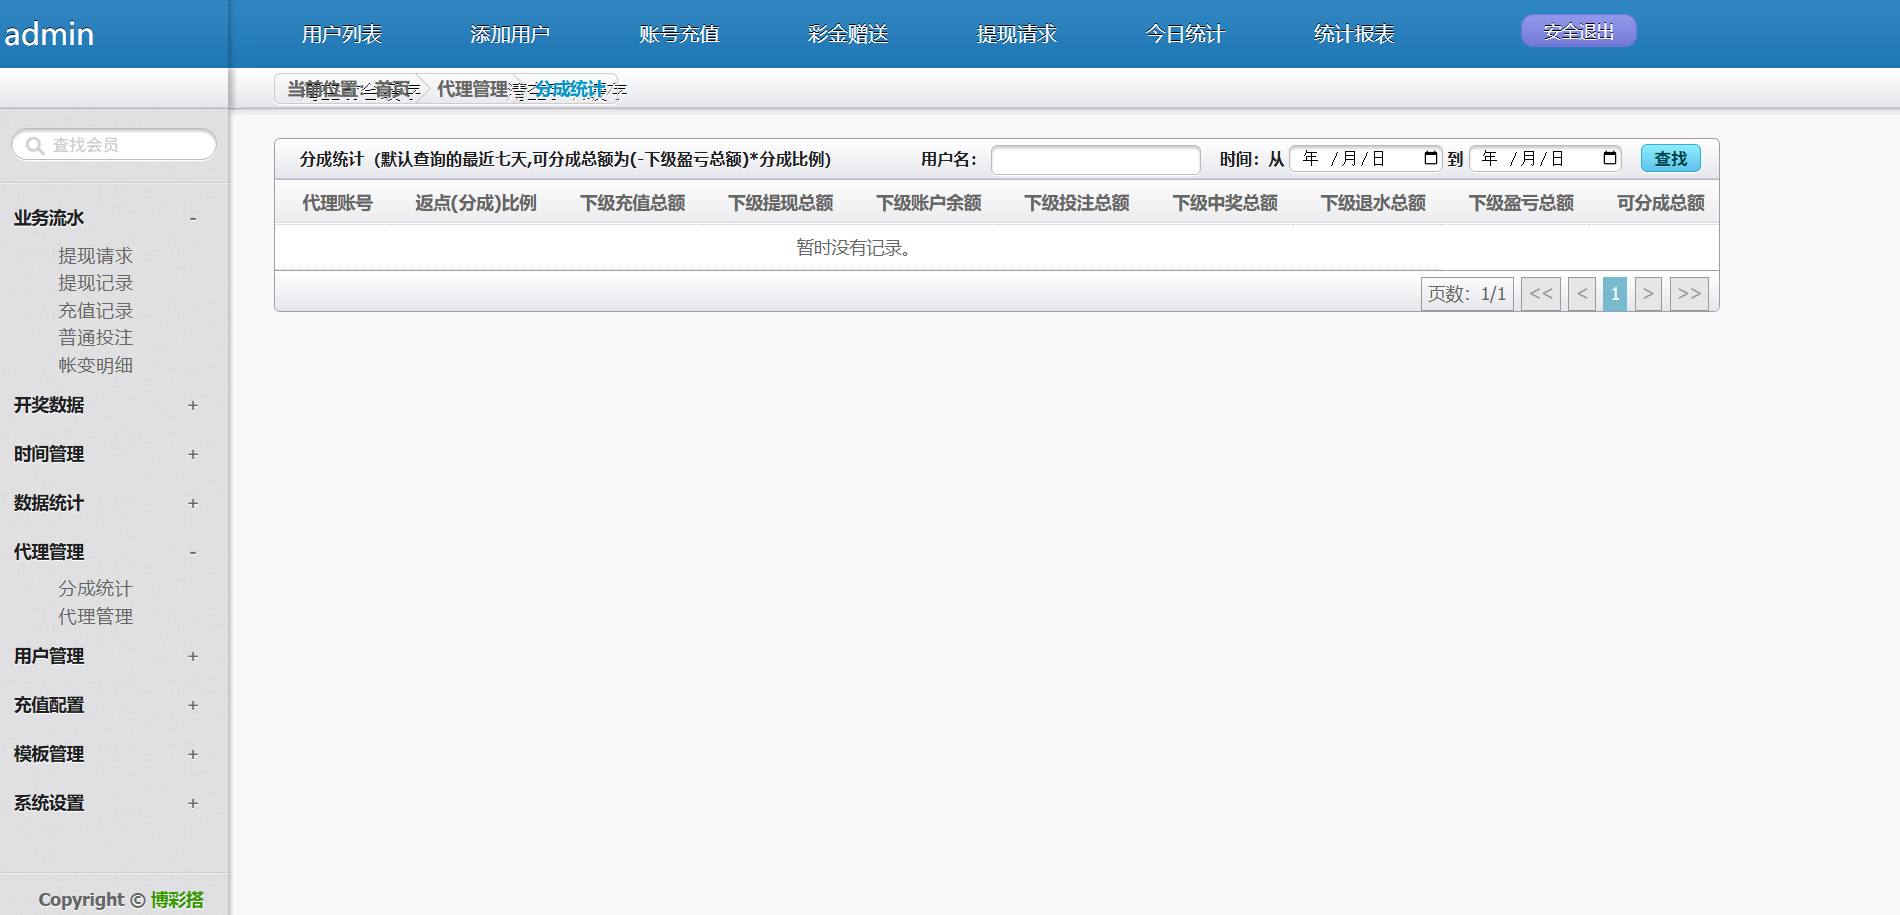Click the 查找 search button
The height and width of the screenshot is (915, 1900).
tap(1670, 159)
